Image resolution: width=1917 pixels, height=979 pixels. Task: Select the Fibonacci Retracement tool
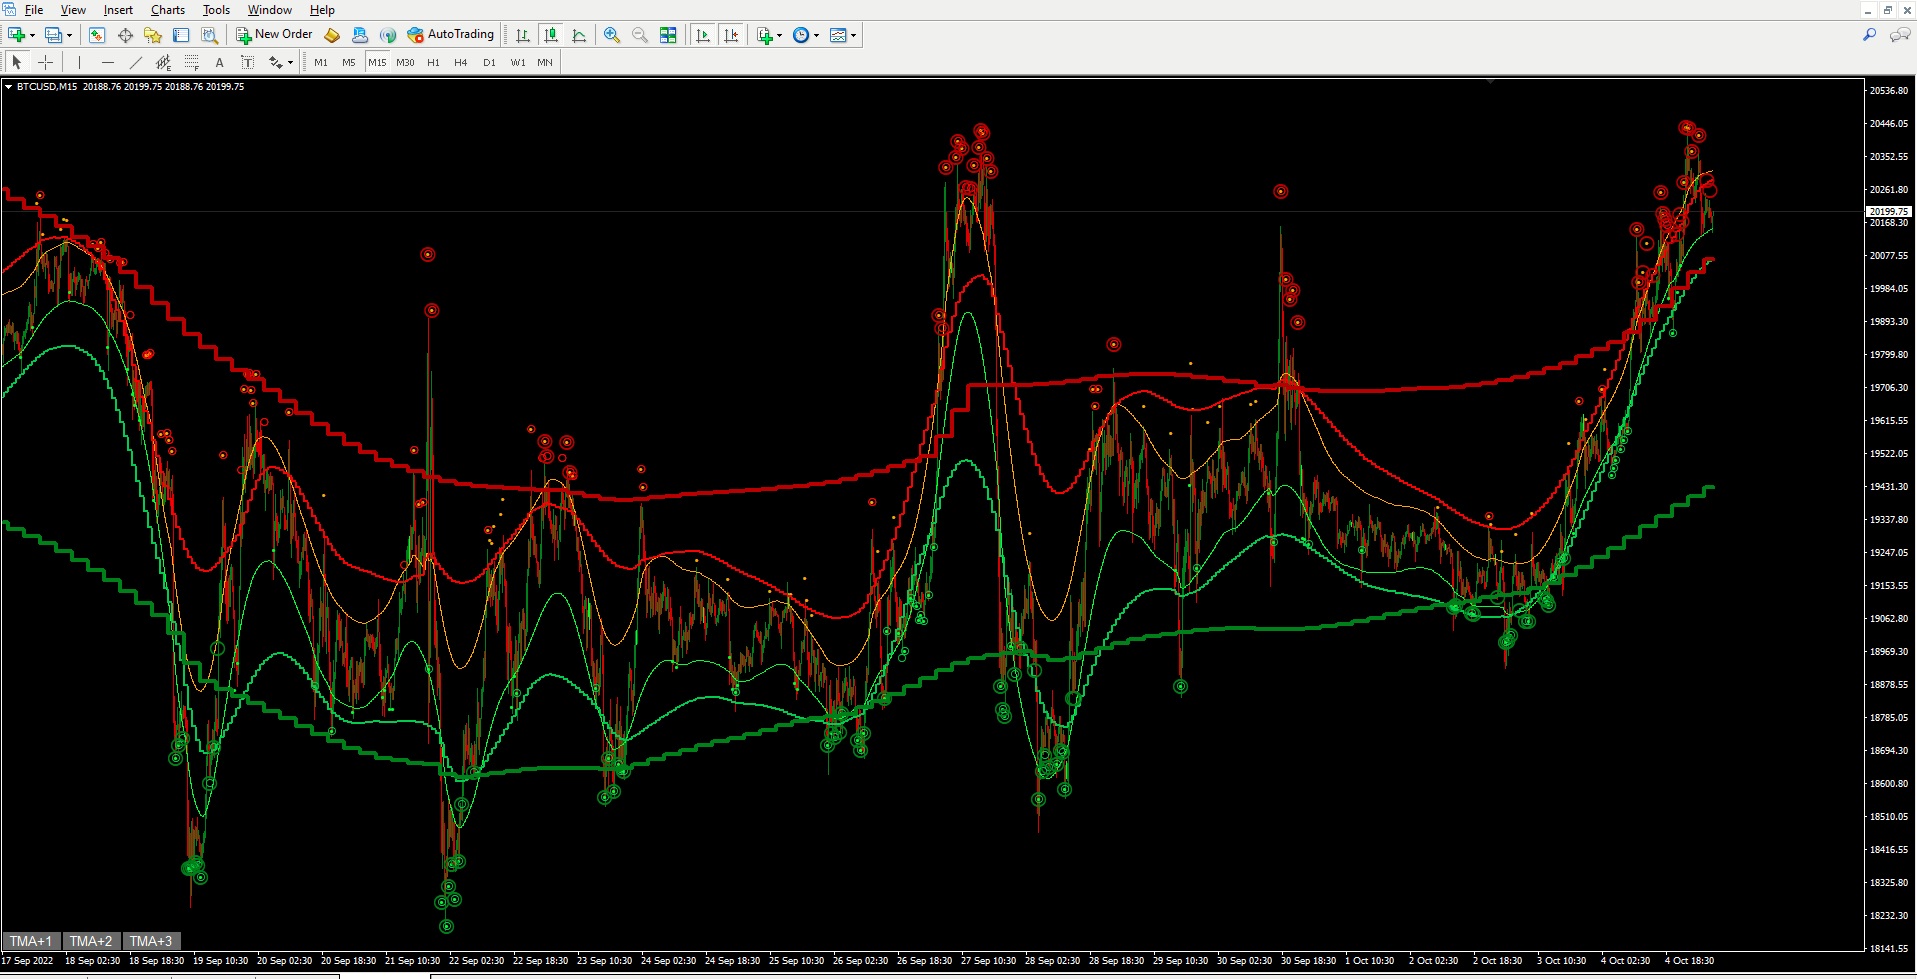192,62
